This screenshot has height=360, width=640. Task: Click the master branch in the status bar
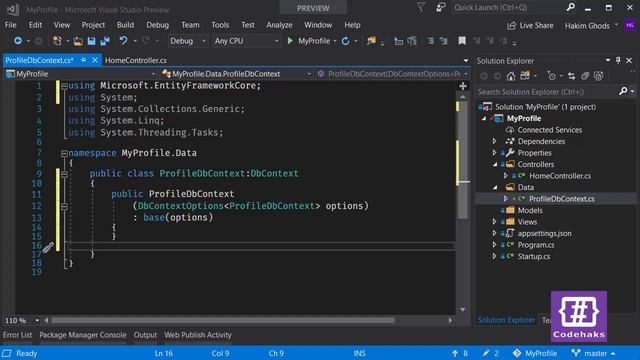[593, 353]
